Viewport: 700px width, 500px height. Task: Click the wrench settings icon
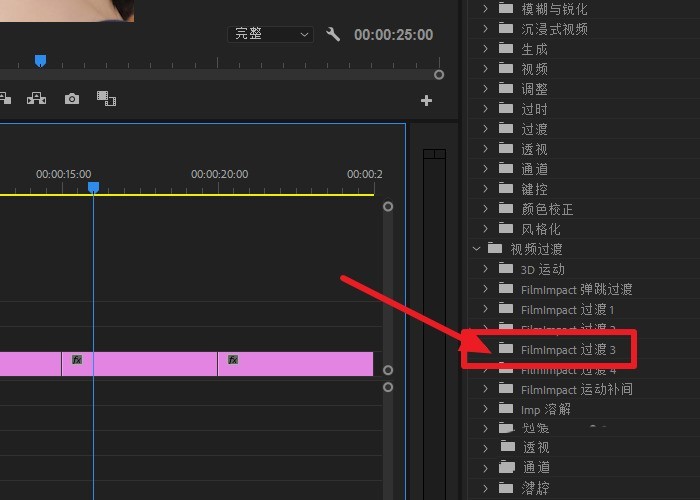tap(333, 34)
